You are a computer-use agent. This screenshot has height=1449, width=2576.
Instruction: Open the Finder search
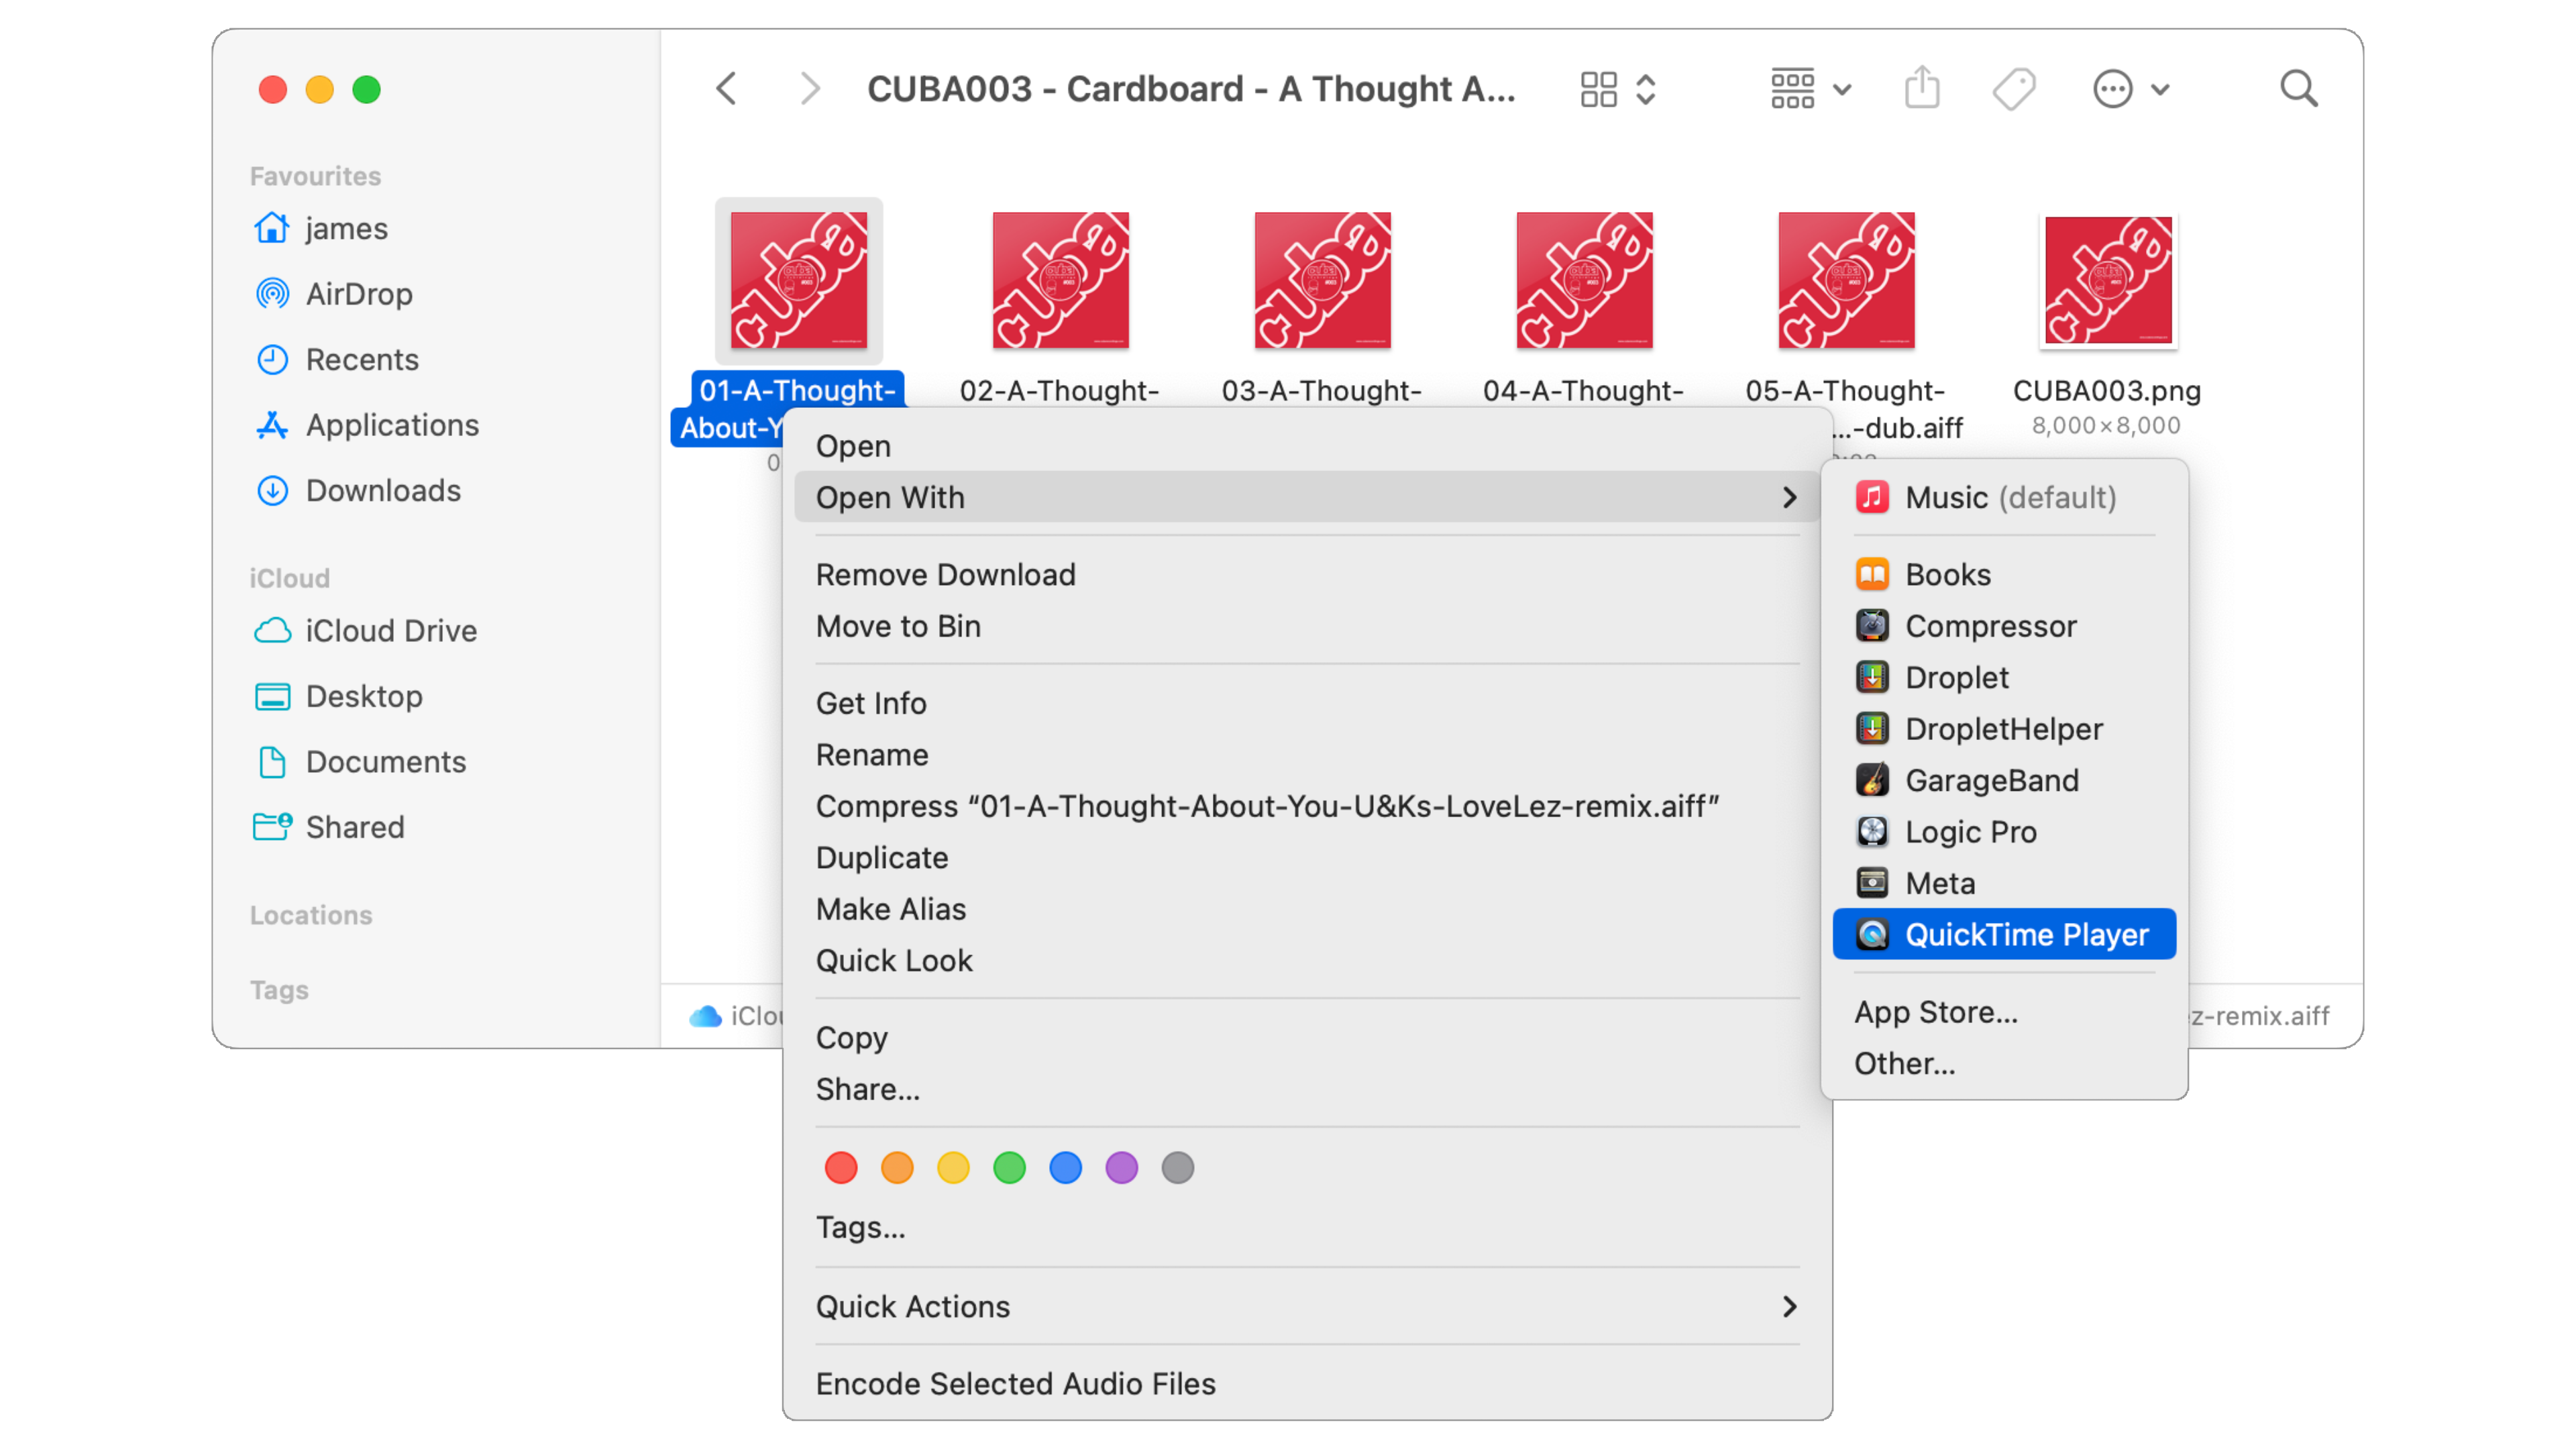tap(2298, 89)
